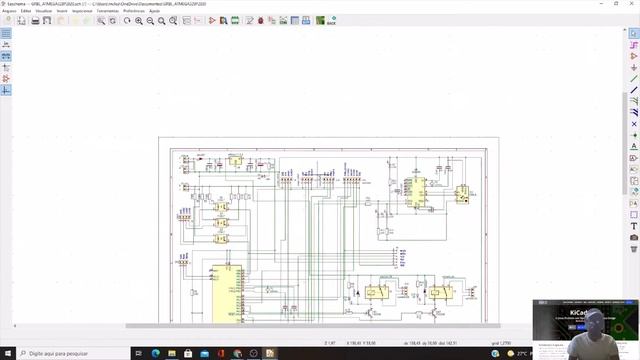Switch units to millimeters
This screenshot has width=640, height=360.
tap(6, 56)
